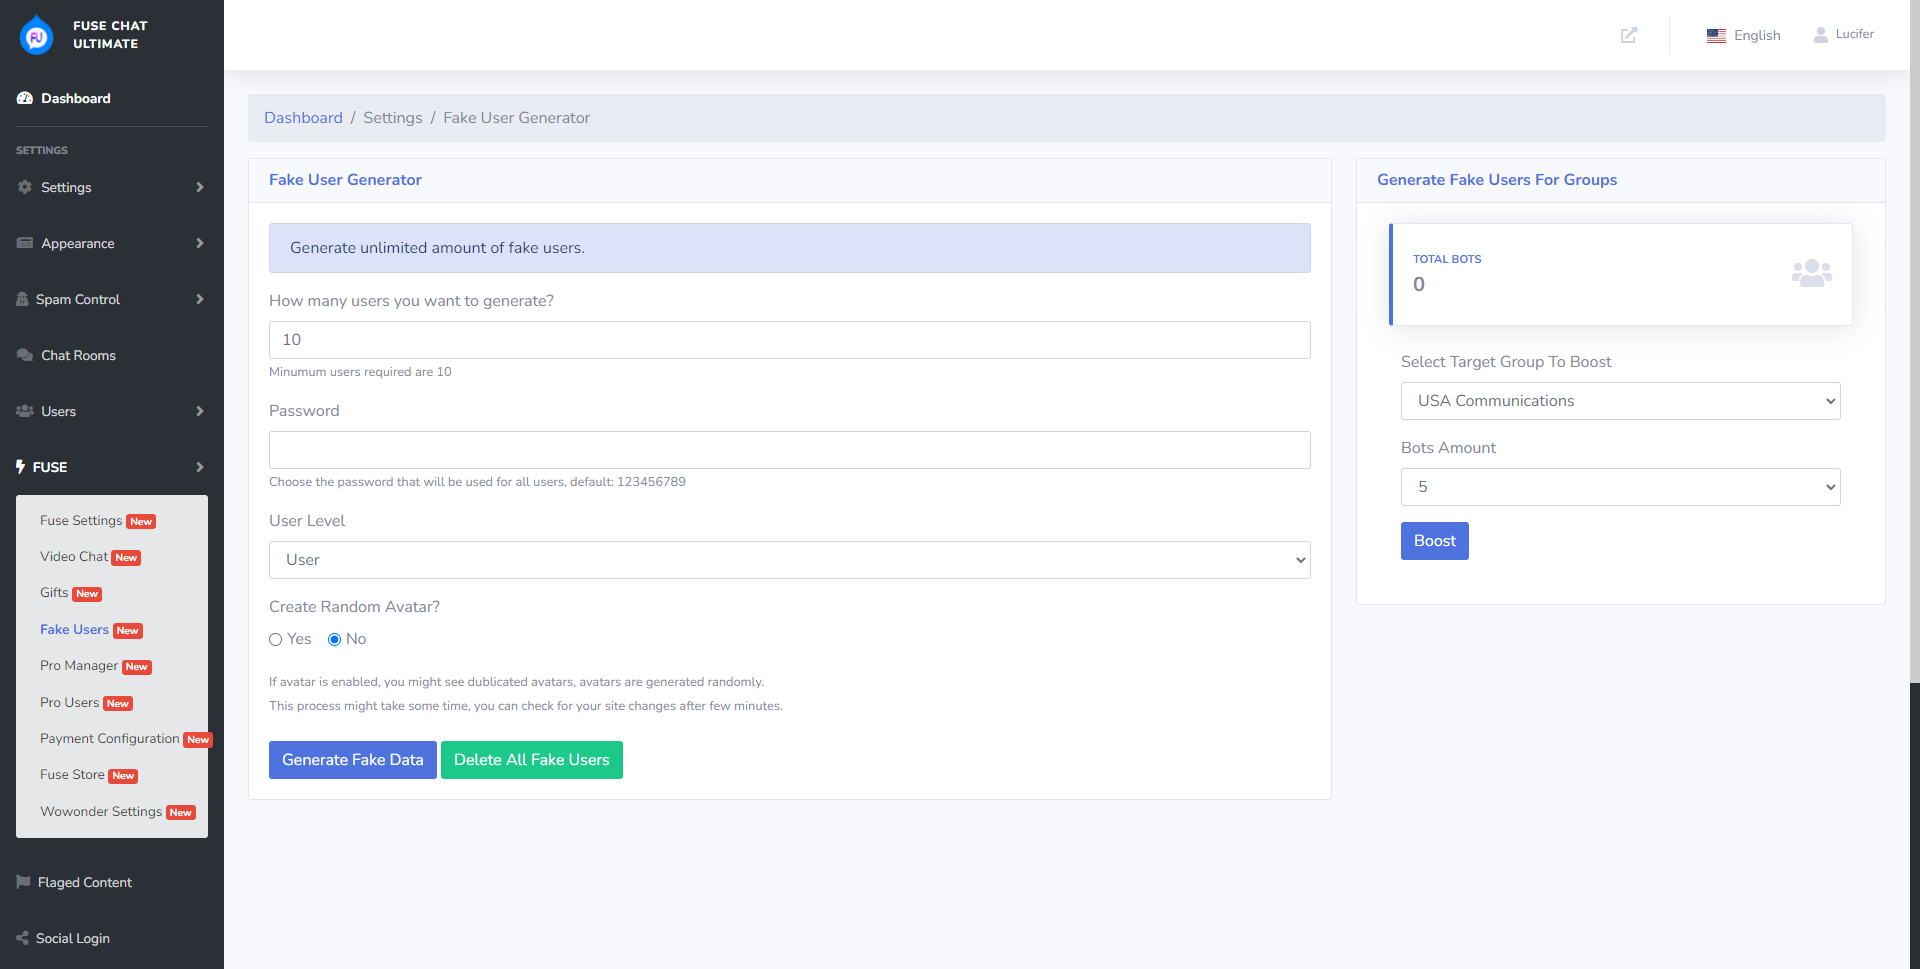Screen dimensions: 1920x969
Task: Open Social Login in the sidebar
Action: point(63,938)
